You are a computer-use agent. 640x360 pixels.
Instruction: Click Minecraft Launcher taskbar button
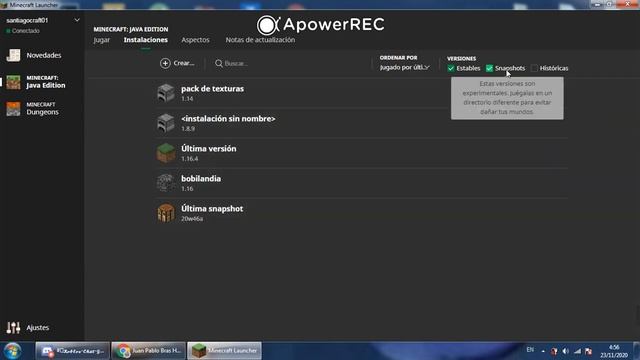coord(224,351)
